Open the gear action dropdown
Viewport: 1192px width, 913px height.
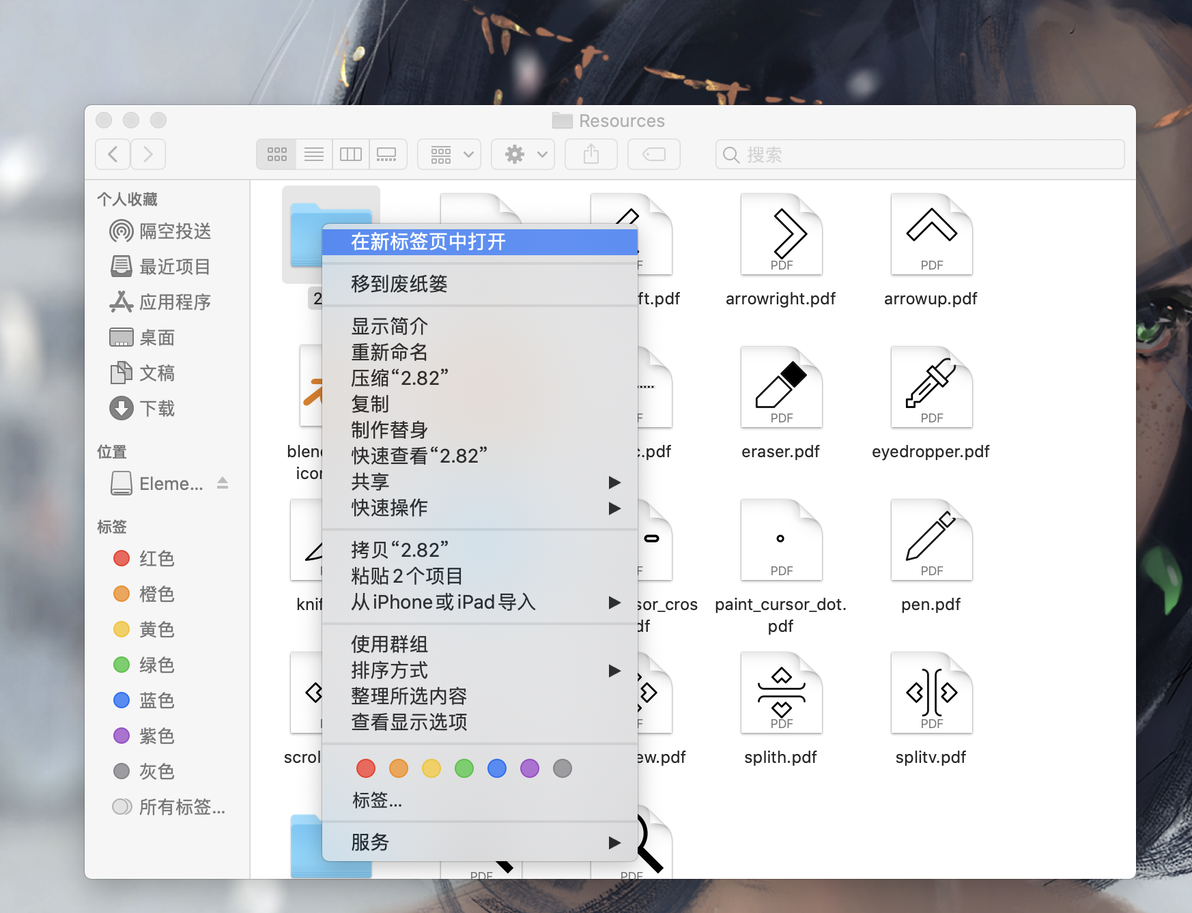click(522, 154)
